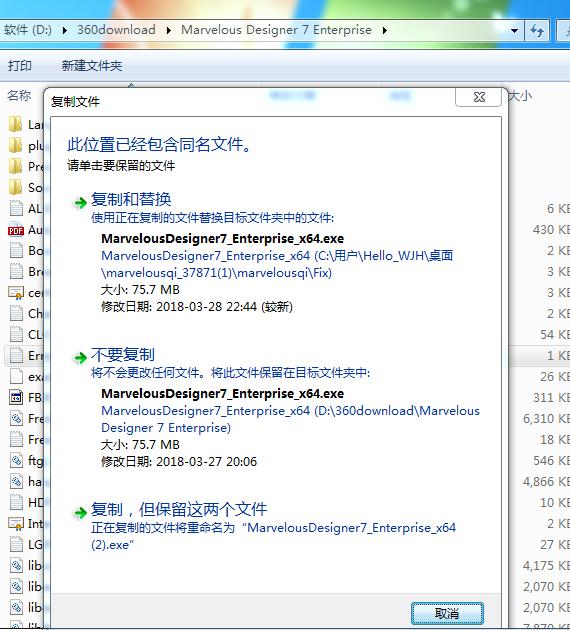The height and width of the screenshot is (630, 570).
Task: Click 新建文件夹 in Explorer toolbar
Action: coord(92,65)
